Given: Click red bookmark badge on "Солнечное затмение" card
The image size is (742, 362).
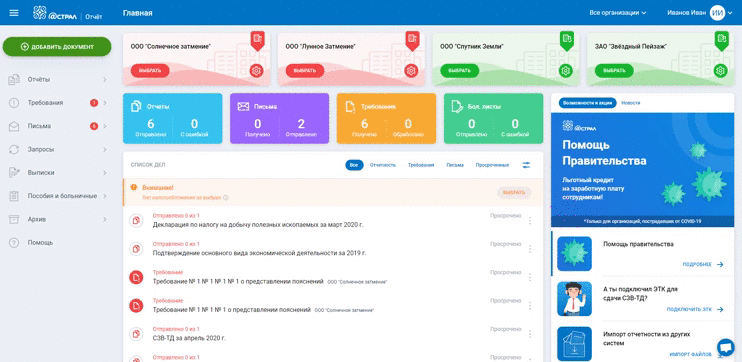Looking at the screenshot, I should (257, 40).
